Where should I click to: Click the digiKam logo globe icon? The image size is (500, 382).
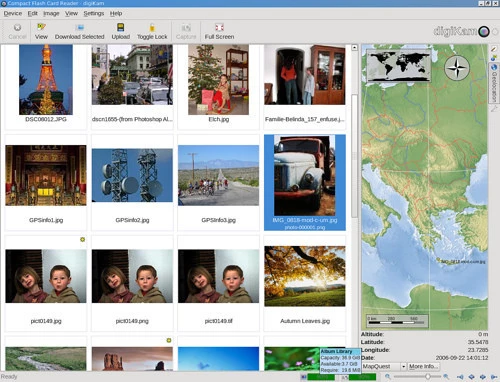(484, 32)
